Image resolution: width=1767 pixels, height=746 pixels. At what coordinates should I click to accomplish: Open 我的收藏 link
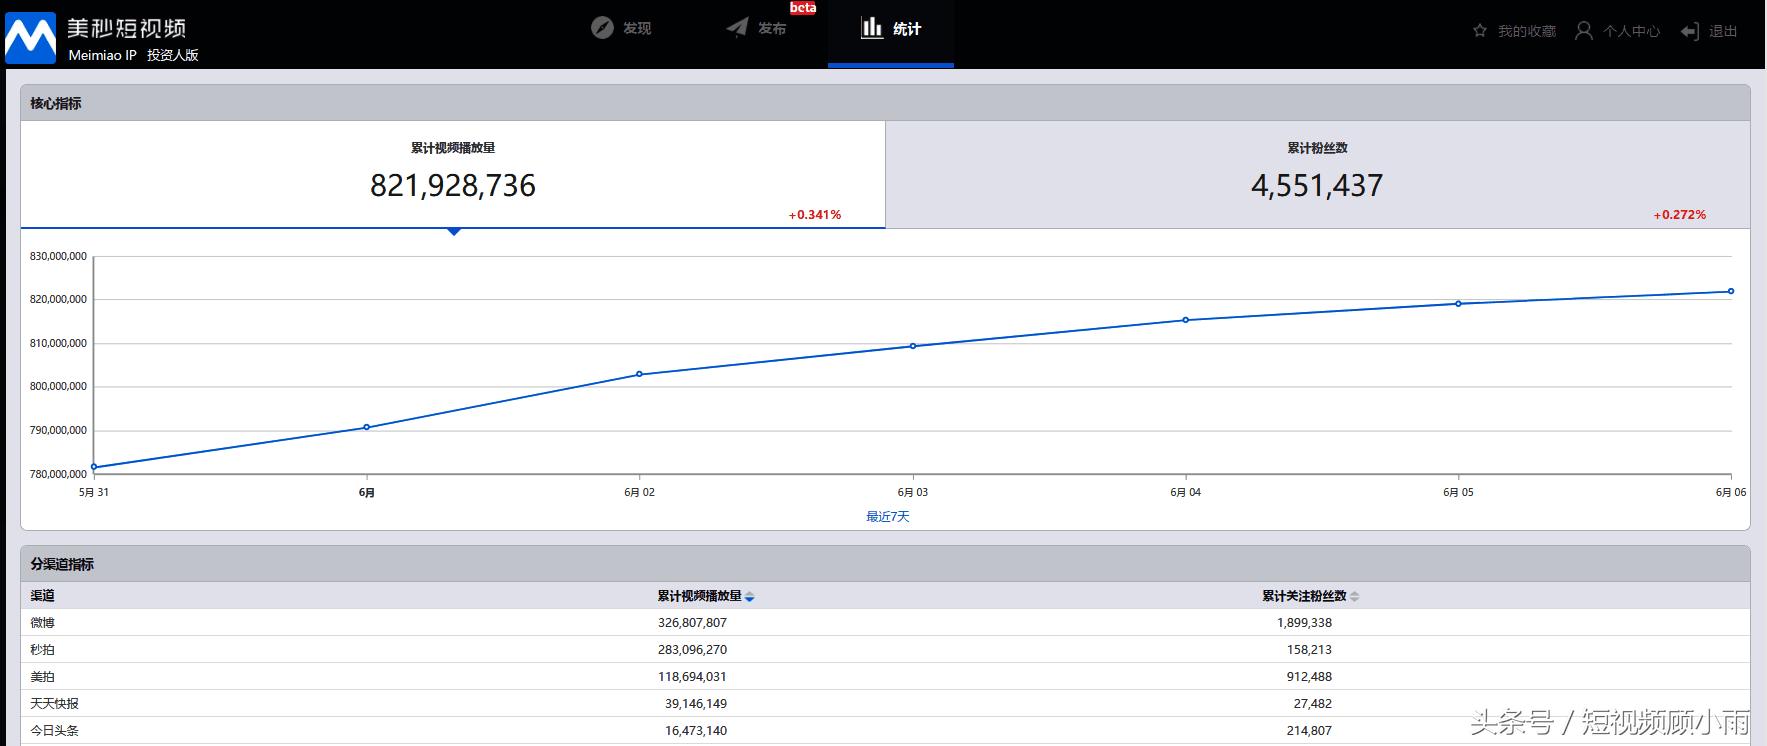pos(1526,31)
